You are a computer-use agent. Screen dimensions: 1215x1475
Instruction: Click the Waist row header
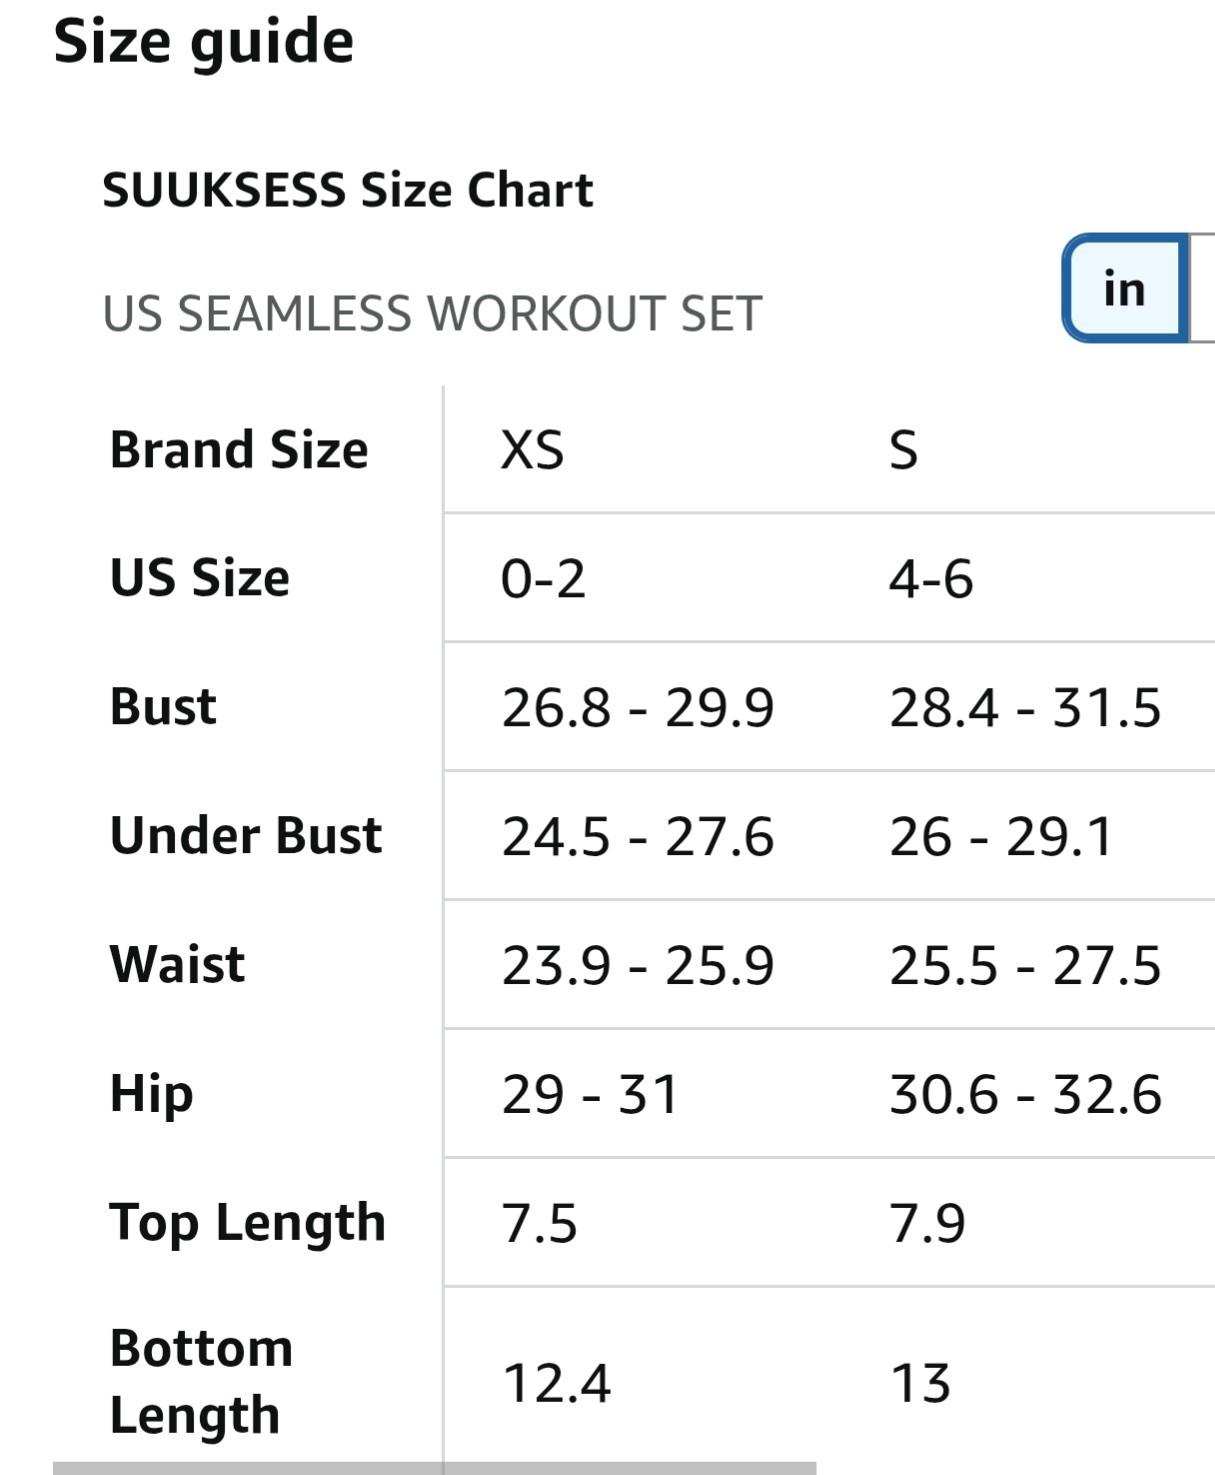pyautogui.click(x=178, y=965)
